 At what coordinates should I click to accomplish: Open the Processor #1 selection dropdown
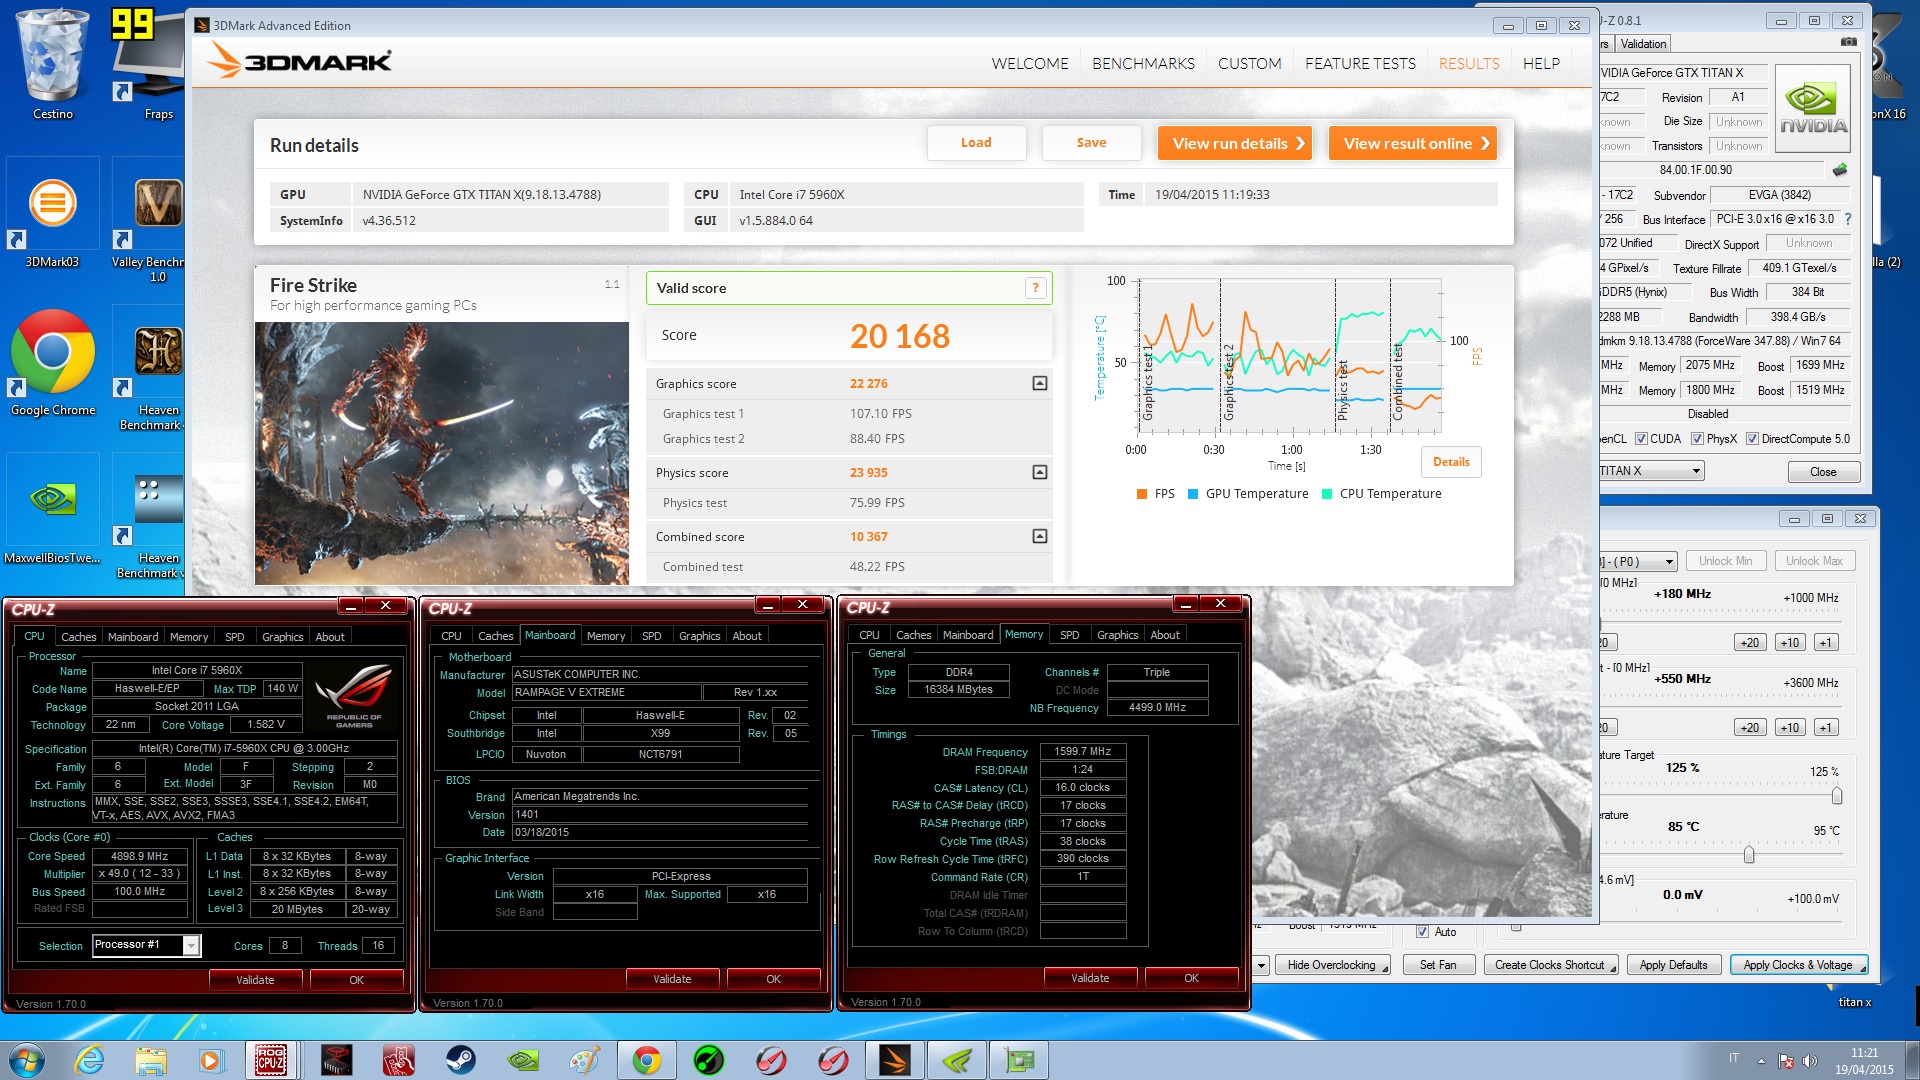pos(191,945)
